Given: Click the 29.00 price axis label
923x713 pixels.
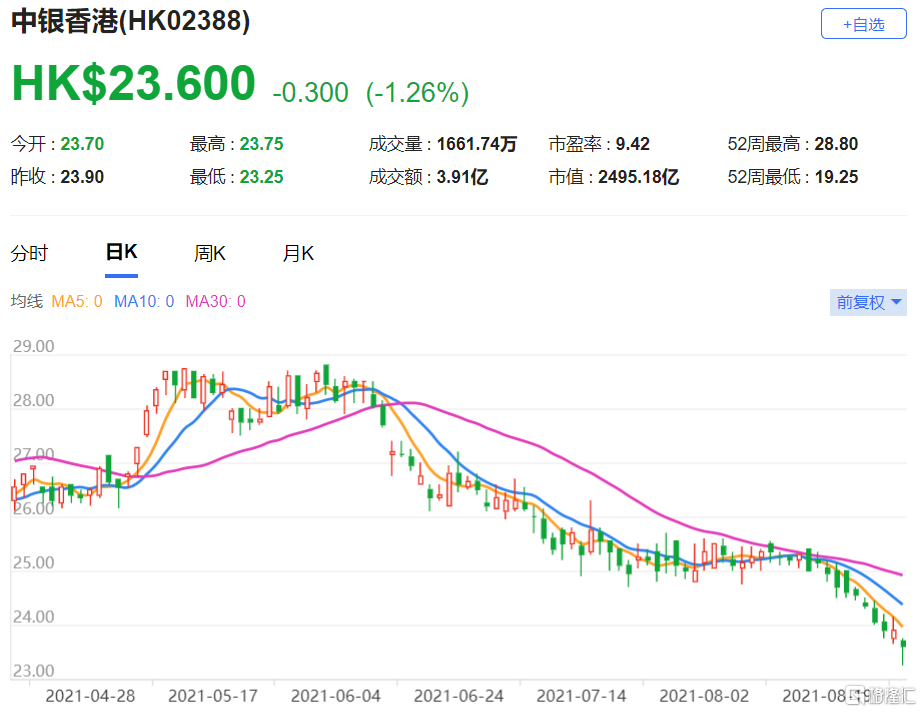Looking at the screenshot, I should 34,346.
